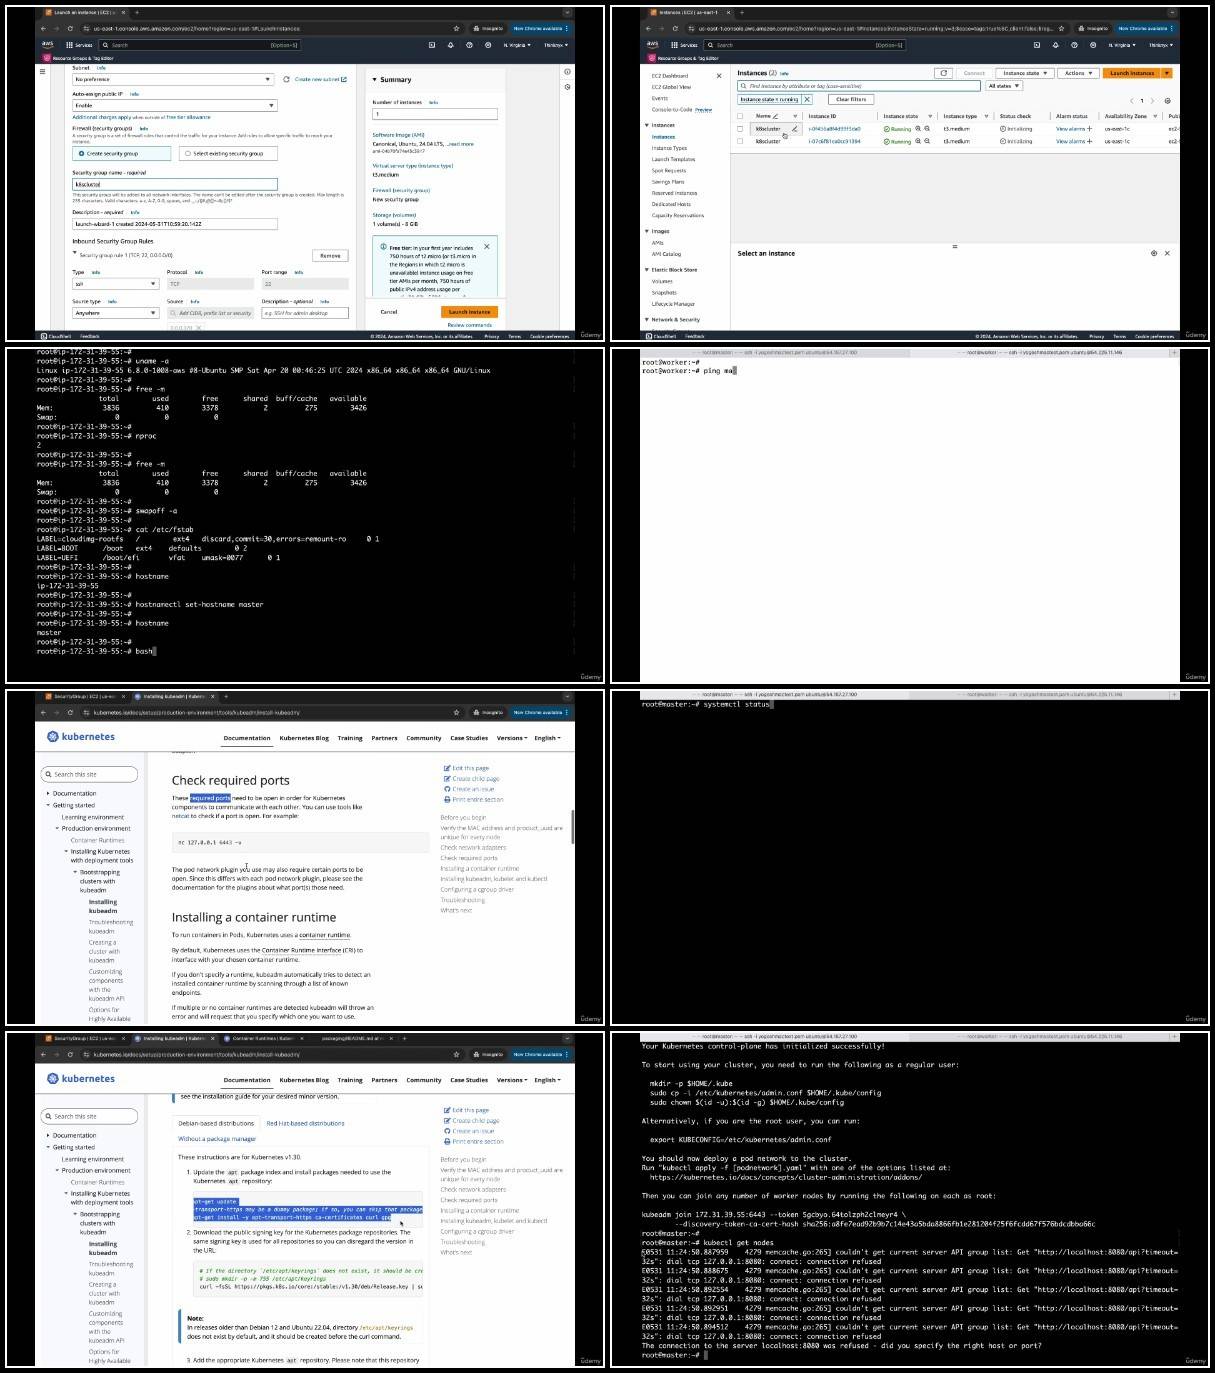The width and height of the screenshot is (1215, 1373).
Task: Open the Source type 'Anywhere' dropdown
Action: pos(115,313)
